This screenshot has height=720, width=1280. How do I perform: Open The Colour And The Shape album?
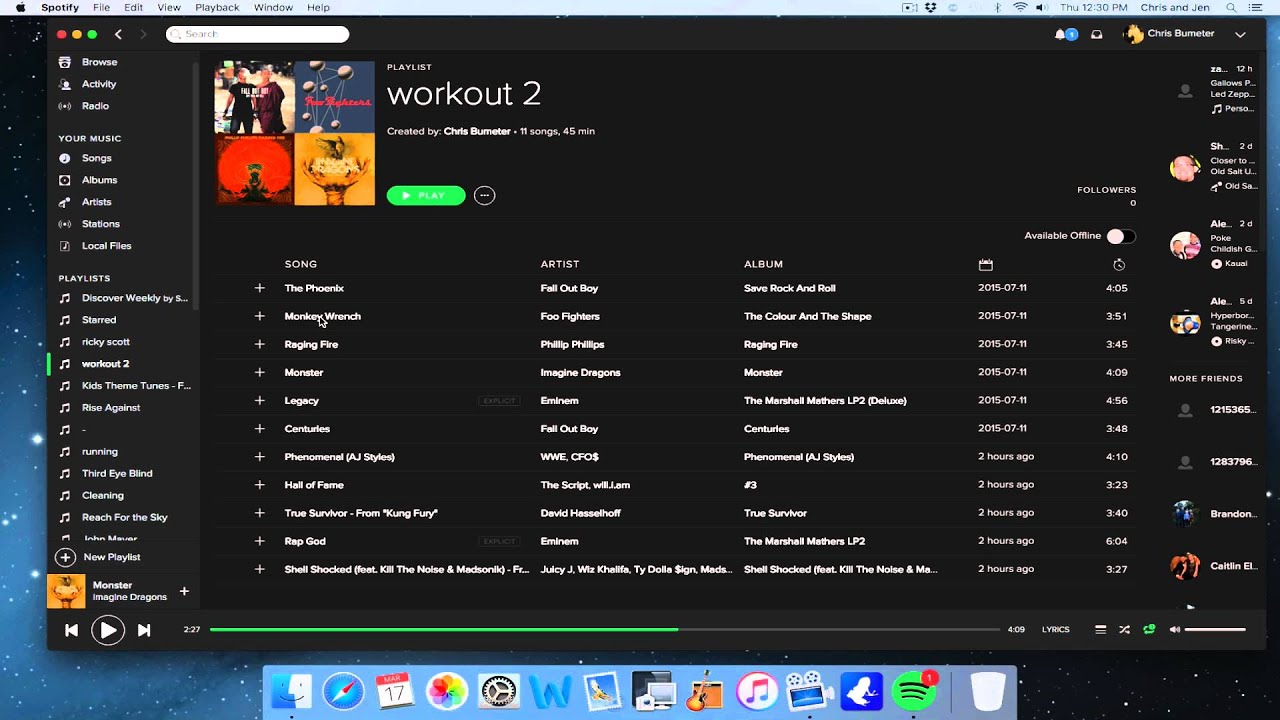point(807,316)
